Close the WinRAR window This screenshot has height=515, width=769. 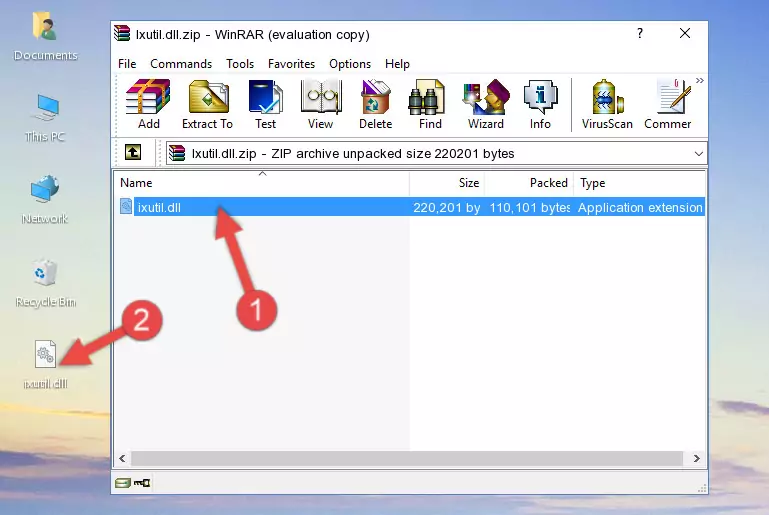tap(685, 33)
